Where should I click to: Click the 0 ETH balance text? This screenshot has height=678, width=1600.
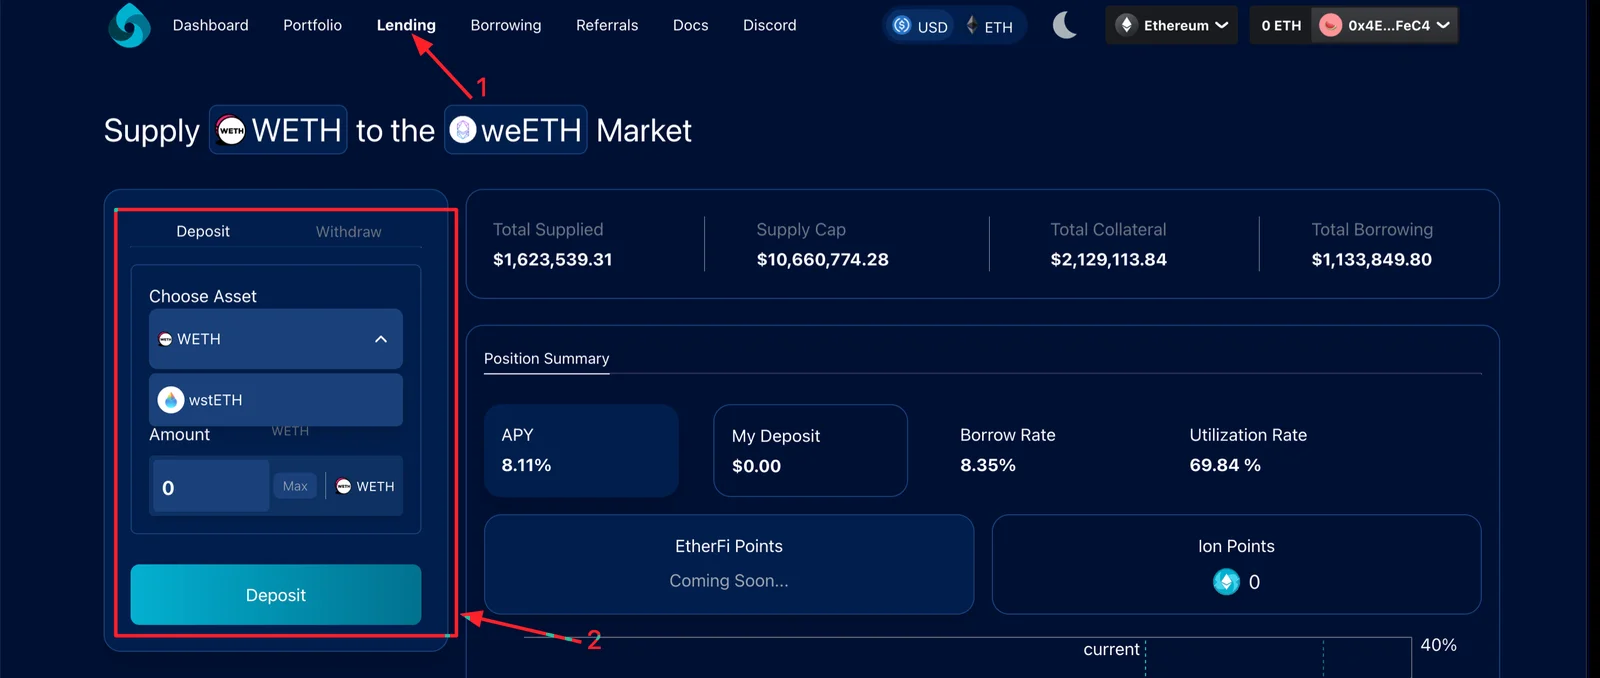pos(1281,25)
